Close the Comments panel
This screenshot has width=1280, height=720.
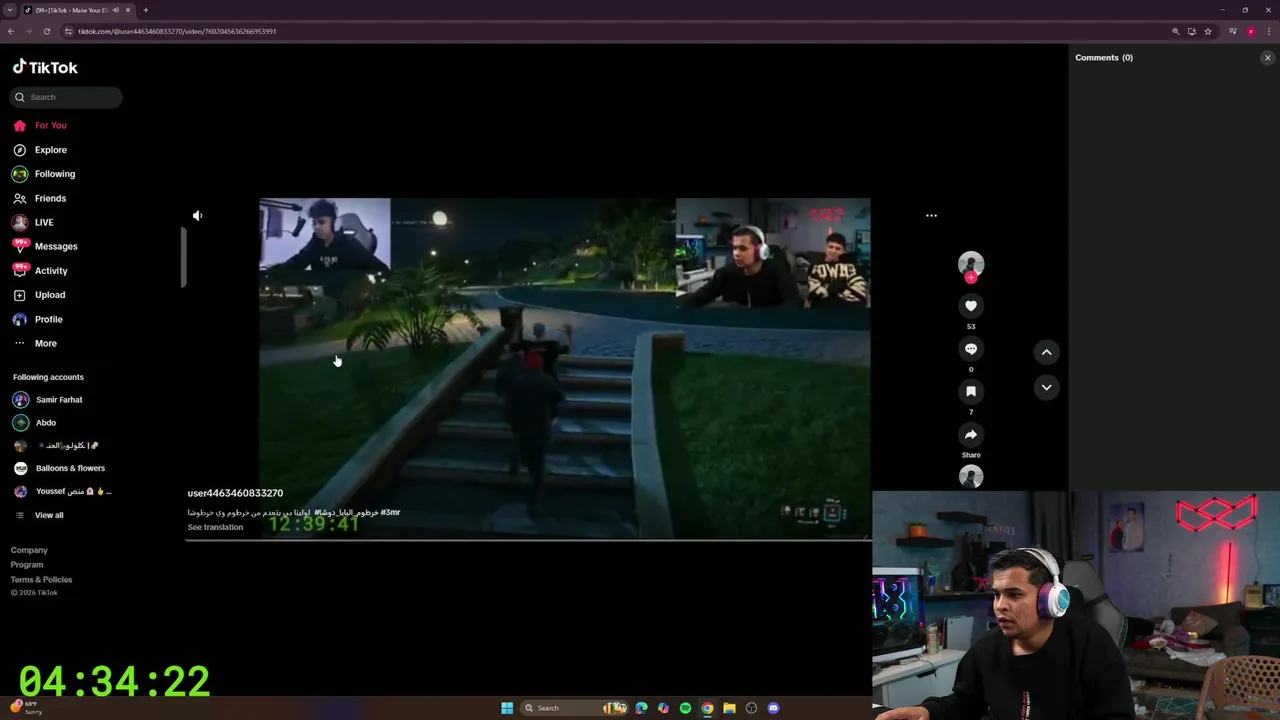(1267, 58)
